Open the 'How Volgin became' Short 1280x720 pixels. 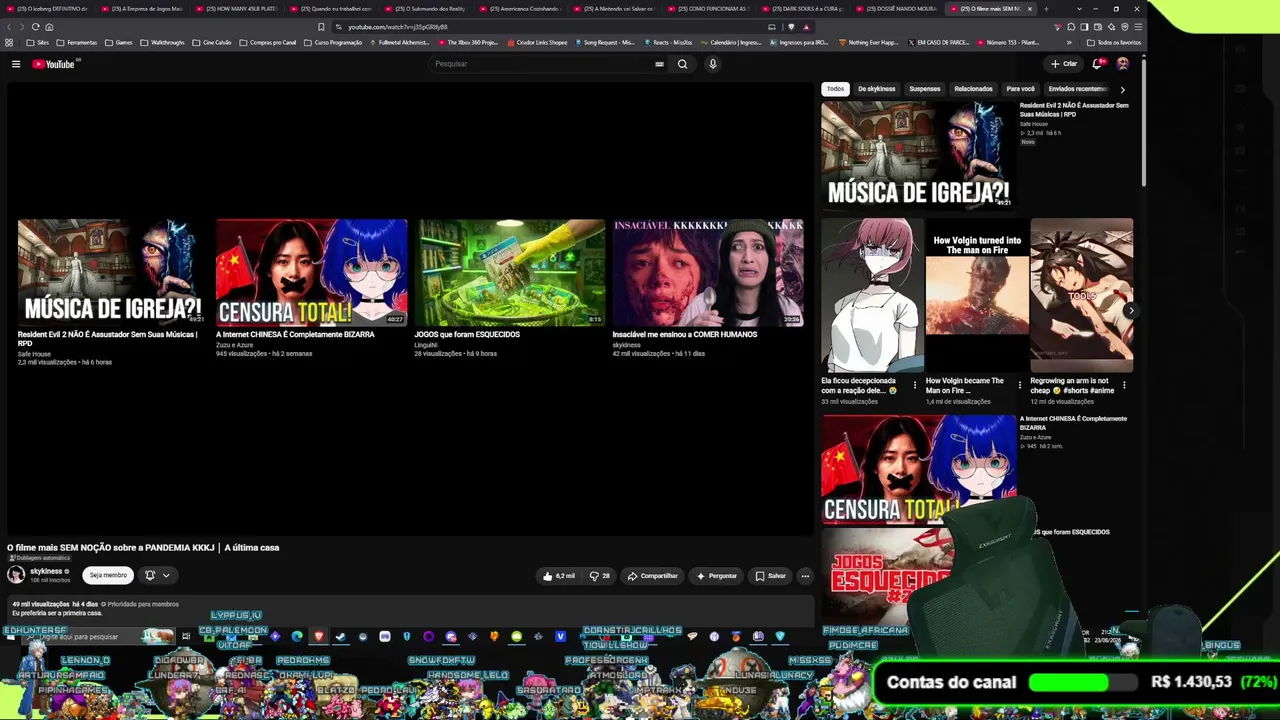click(977, 295)
